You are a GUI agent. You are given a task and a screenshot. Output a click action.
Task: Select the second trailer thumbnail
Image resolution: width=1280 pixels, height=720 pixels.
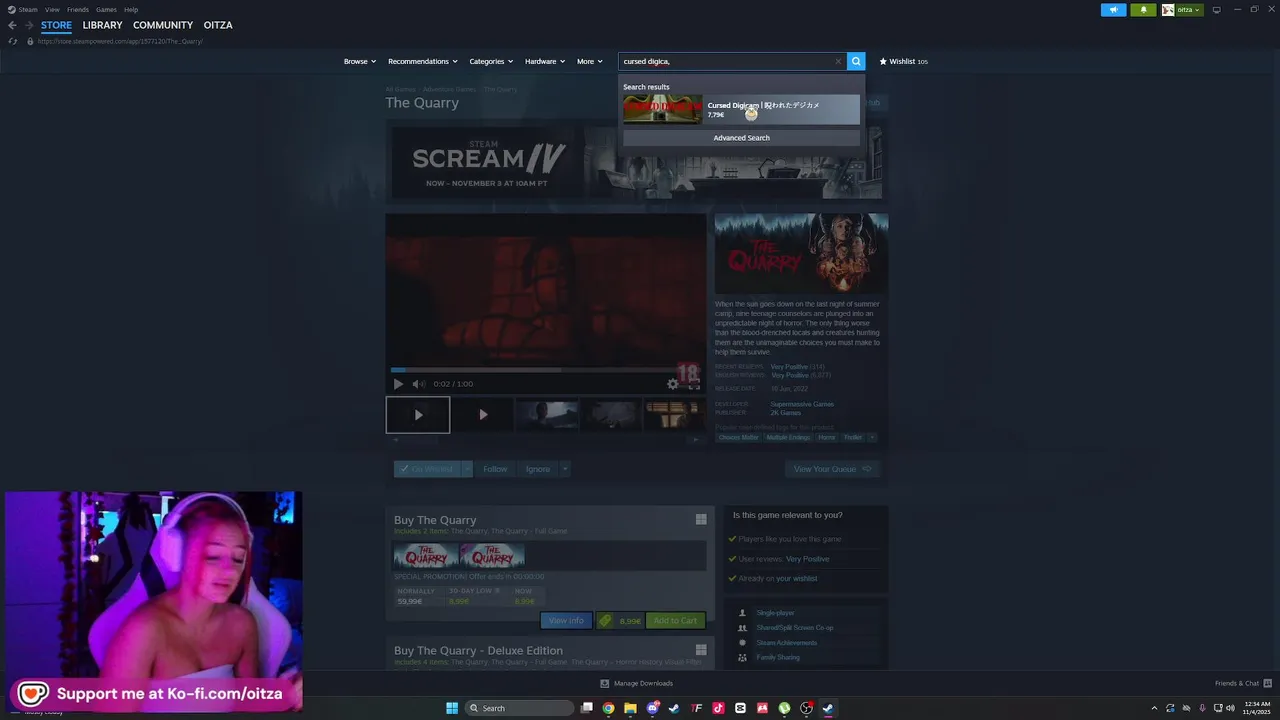coord(483,415)
